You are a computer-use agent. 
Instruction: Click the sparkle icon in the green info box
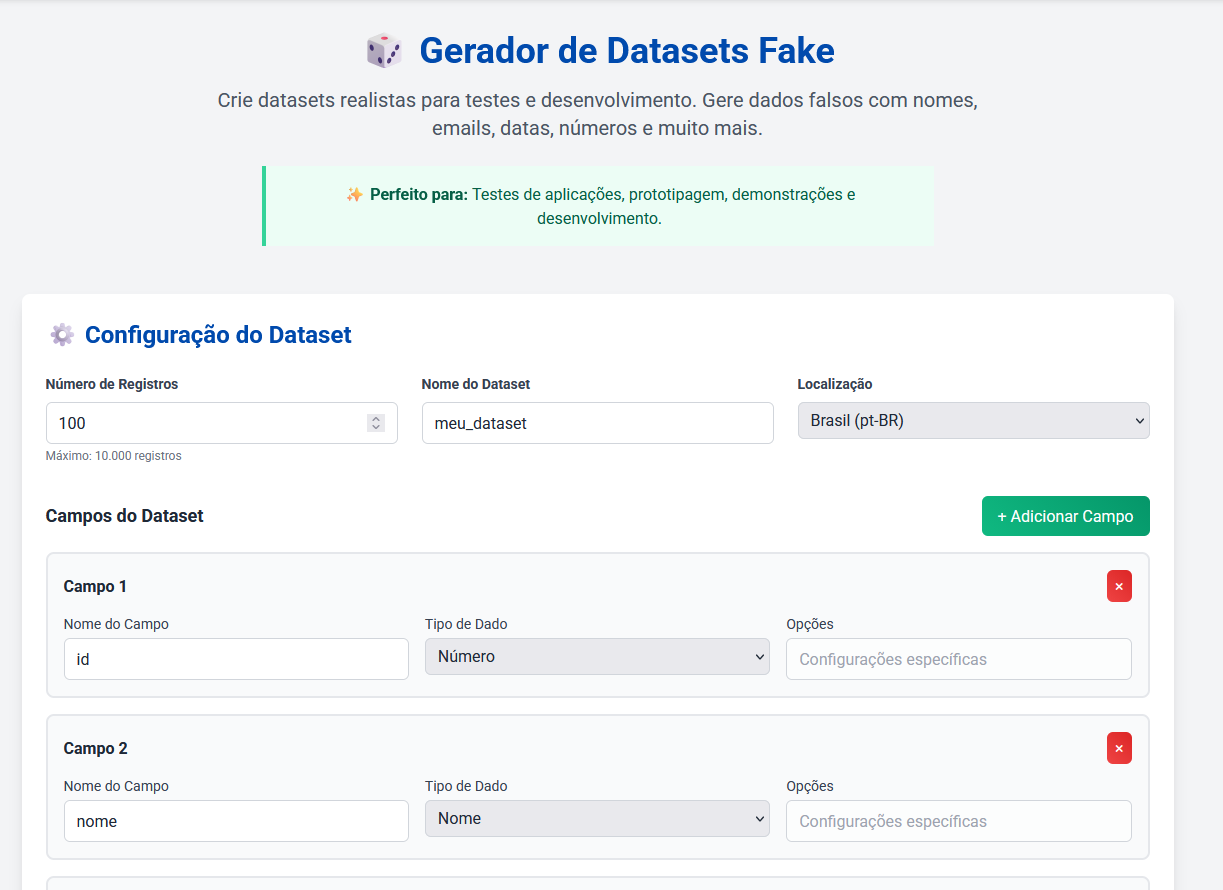tap(355, 196)
